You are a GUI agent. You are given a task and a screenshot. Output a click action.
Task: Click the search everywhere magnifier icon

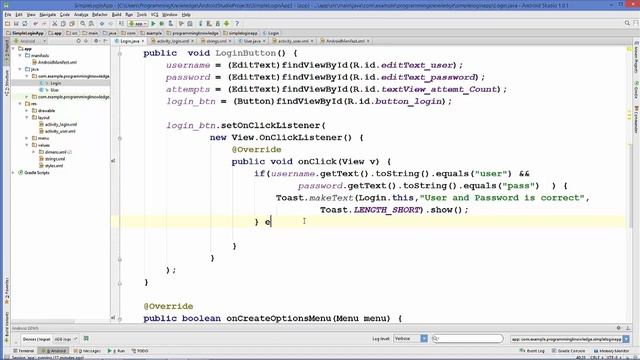tap(627, 23)
